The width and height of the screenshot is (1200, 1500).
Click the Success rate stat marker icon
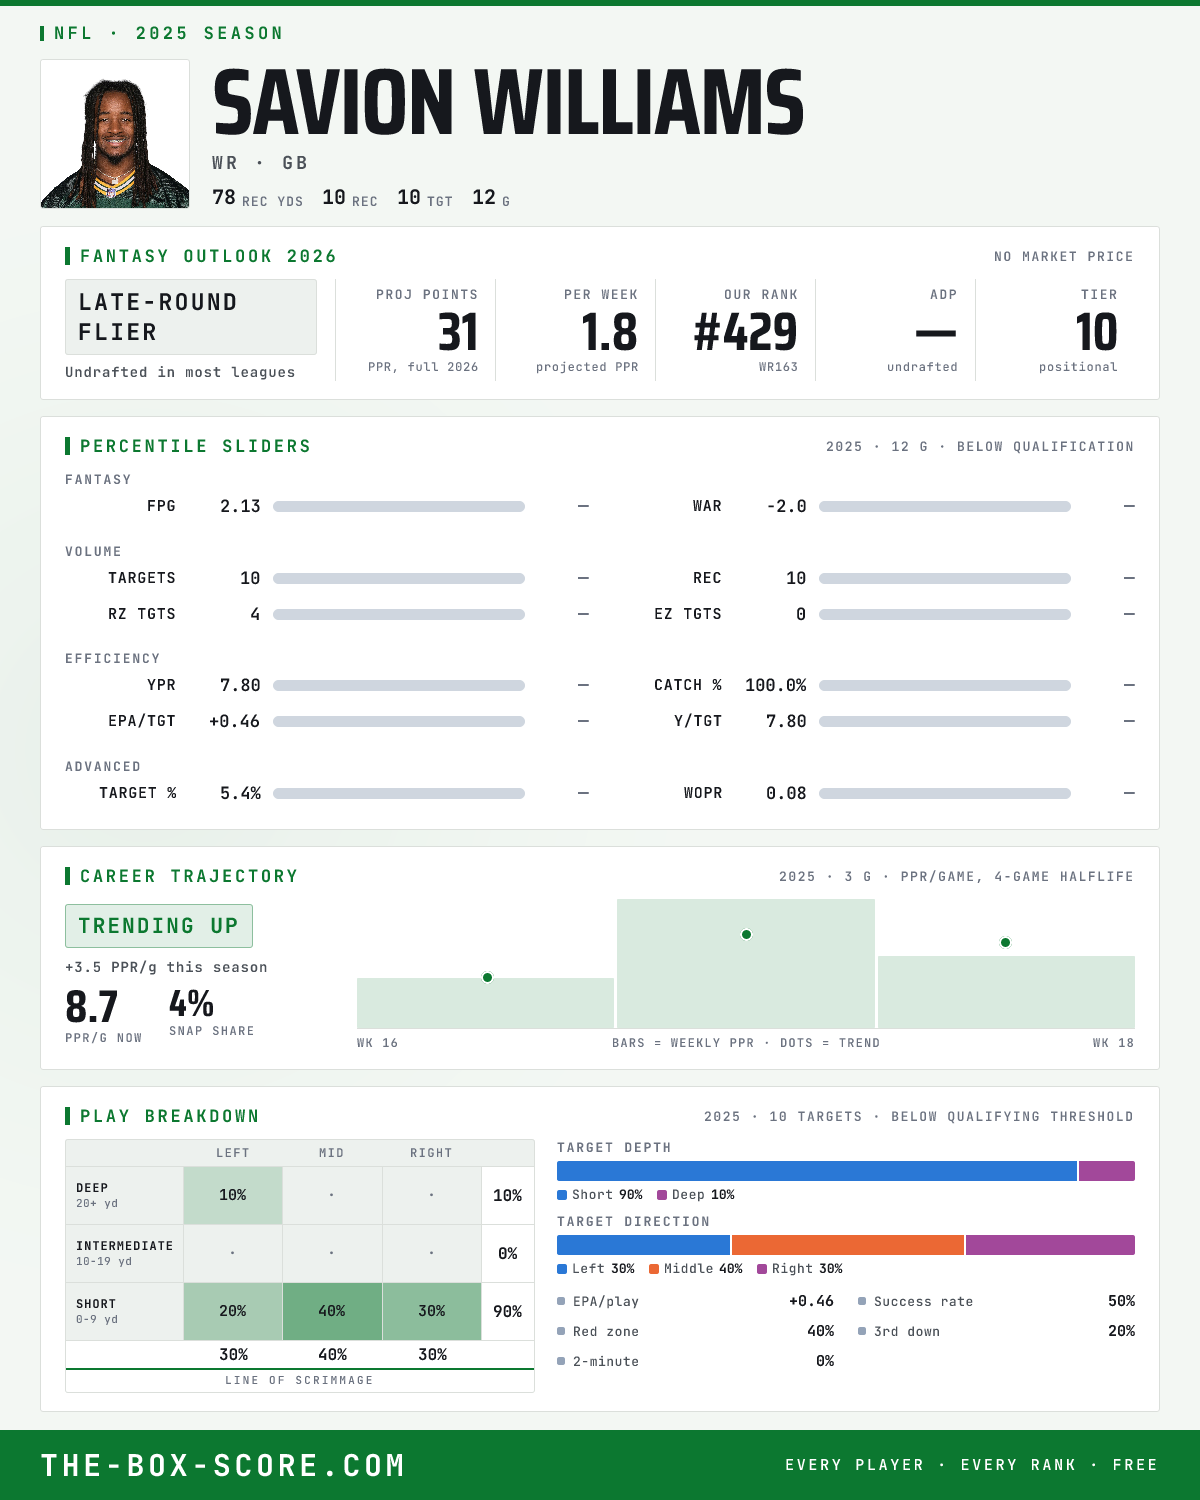pyautogui.click(x=862, y=1301)
